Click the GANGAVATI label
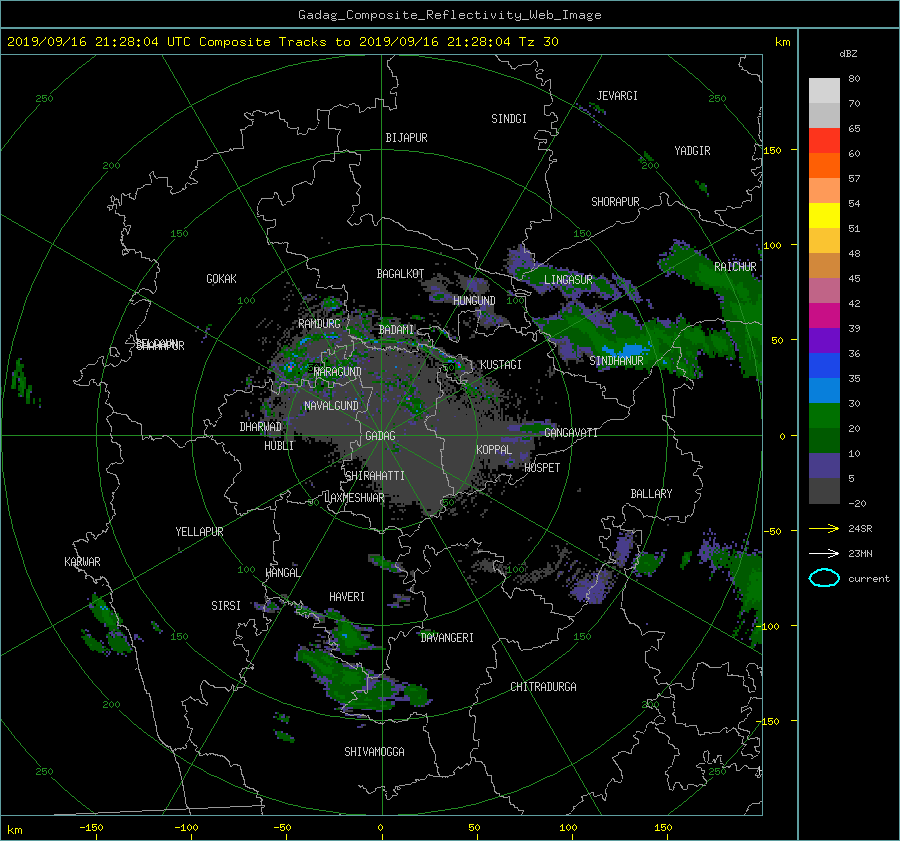900x841 pixels. point(571,433)
